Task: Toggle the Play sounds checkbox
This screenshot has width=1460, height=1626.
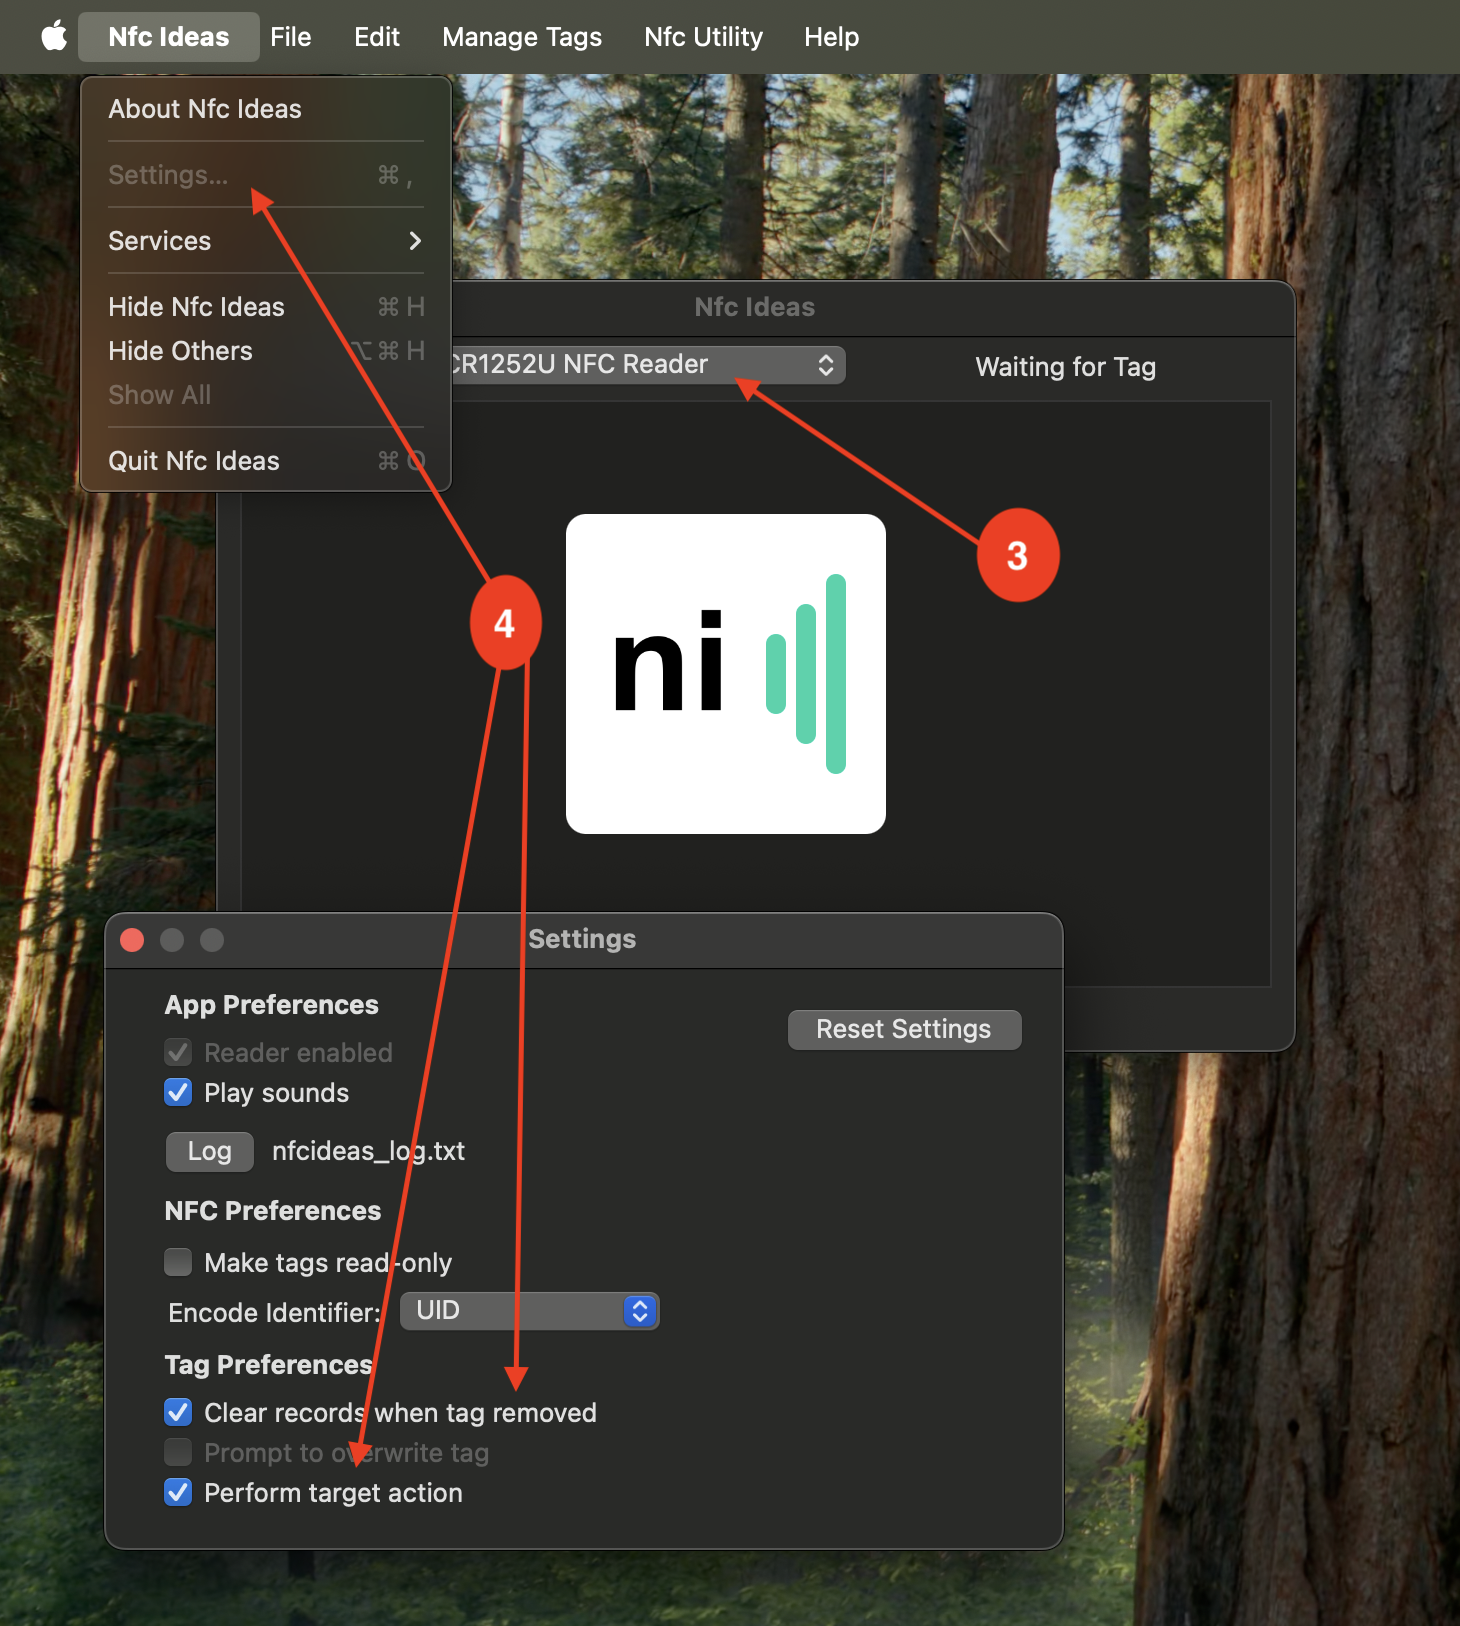Action: 178,1092
